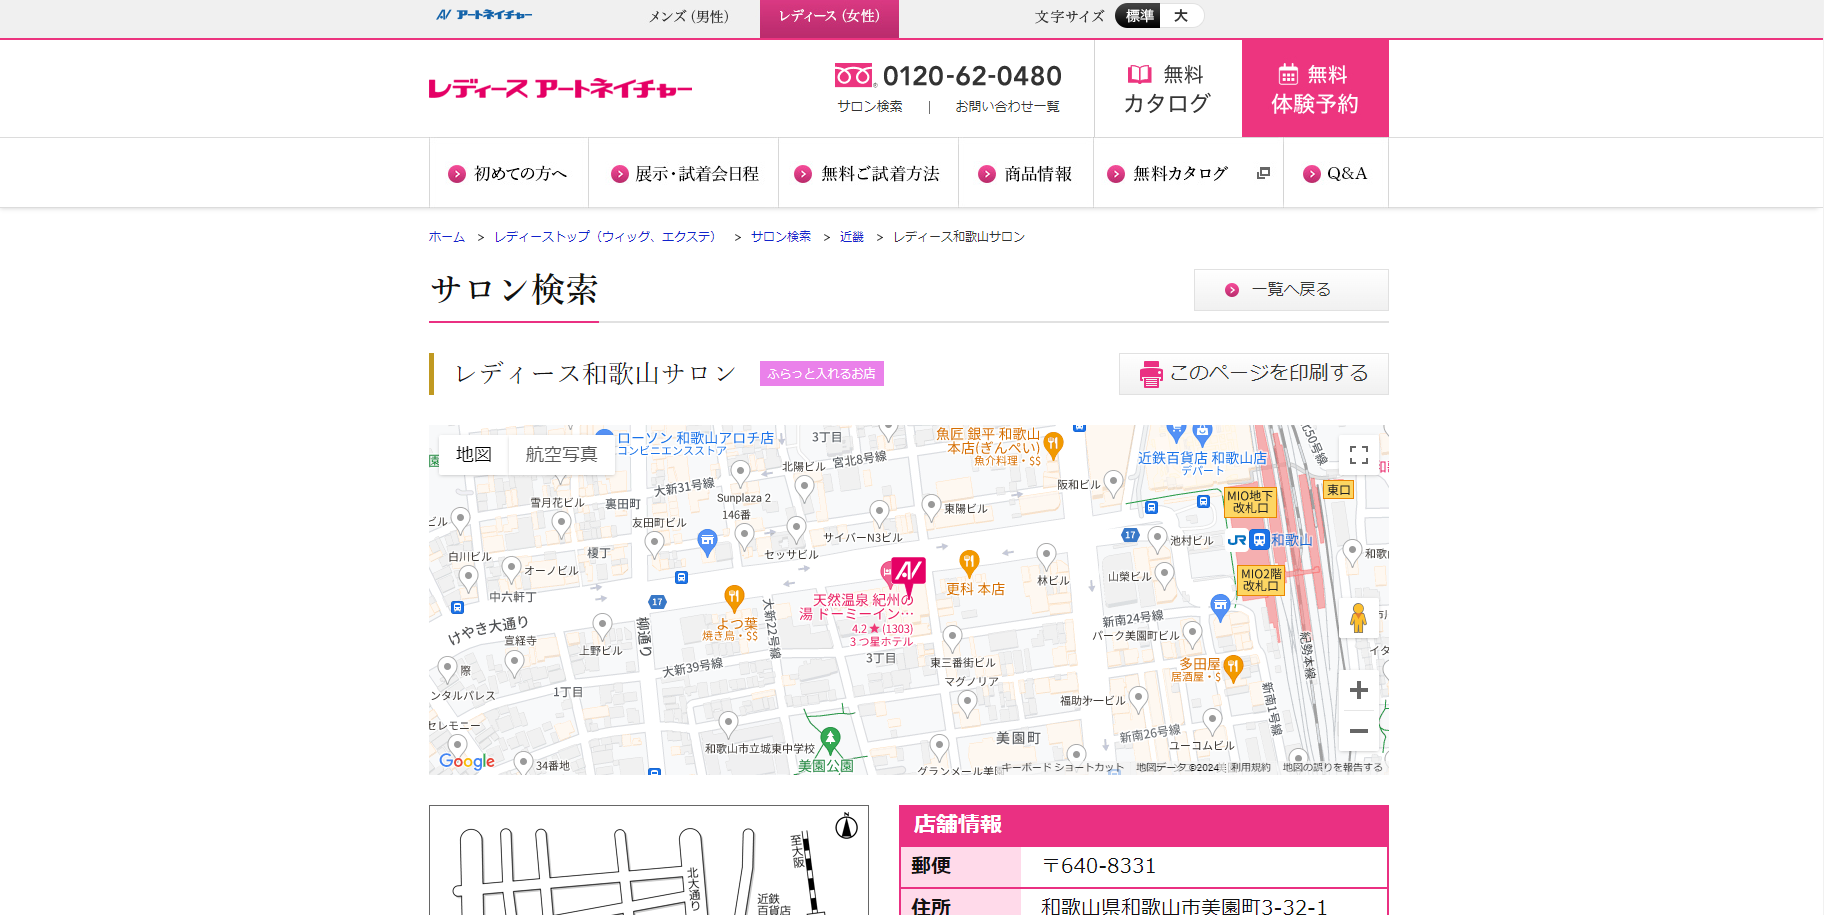1824x915 pixels.
Task: Open the 無料カタログ book button
Action: pyautogui.click(x=1168, y=89)
